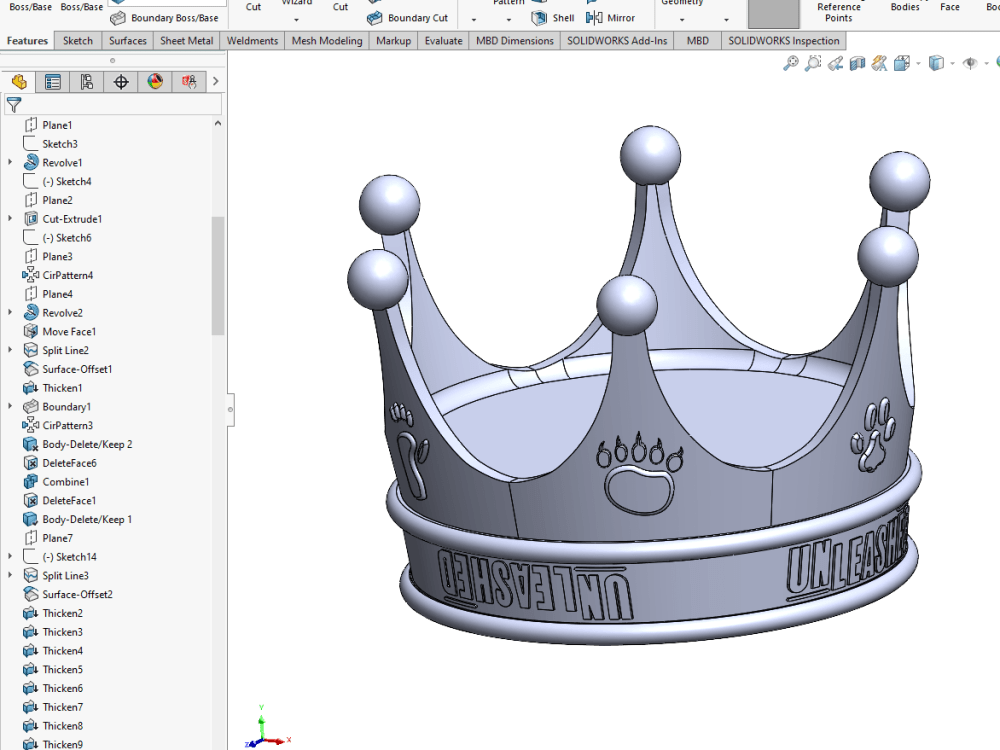The image size is (1000, 750).
Task: Select Surface-Offset2 in the tree
Action: point(68,594)
